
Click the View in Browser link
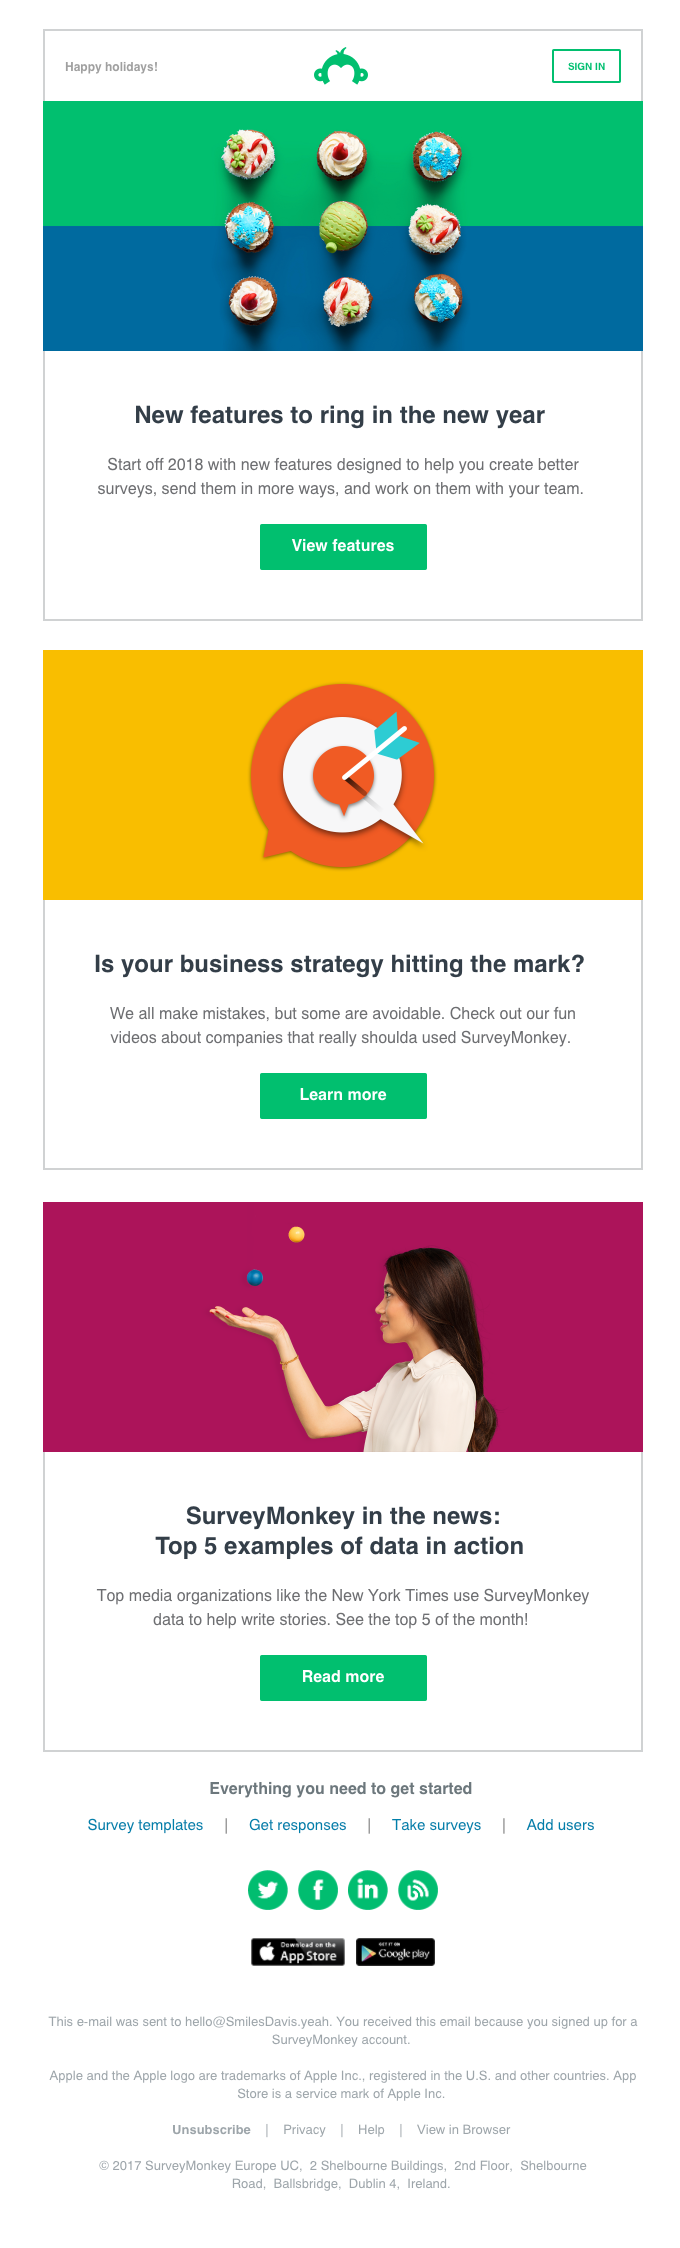point(463,2130)
